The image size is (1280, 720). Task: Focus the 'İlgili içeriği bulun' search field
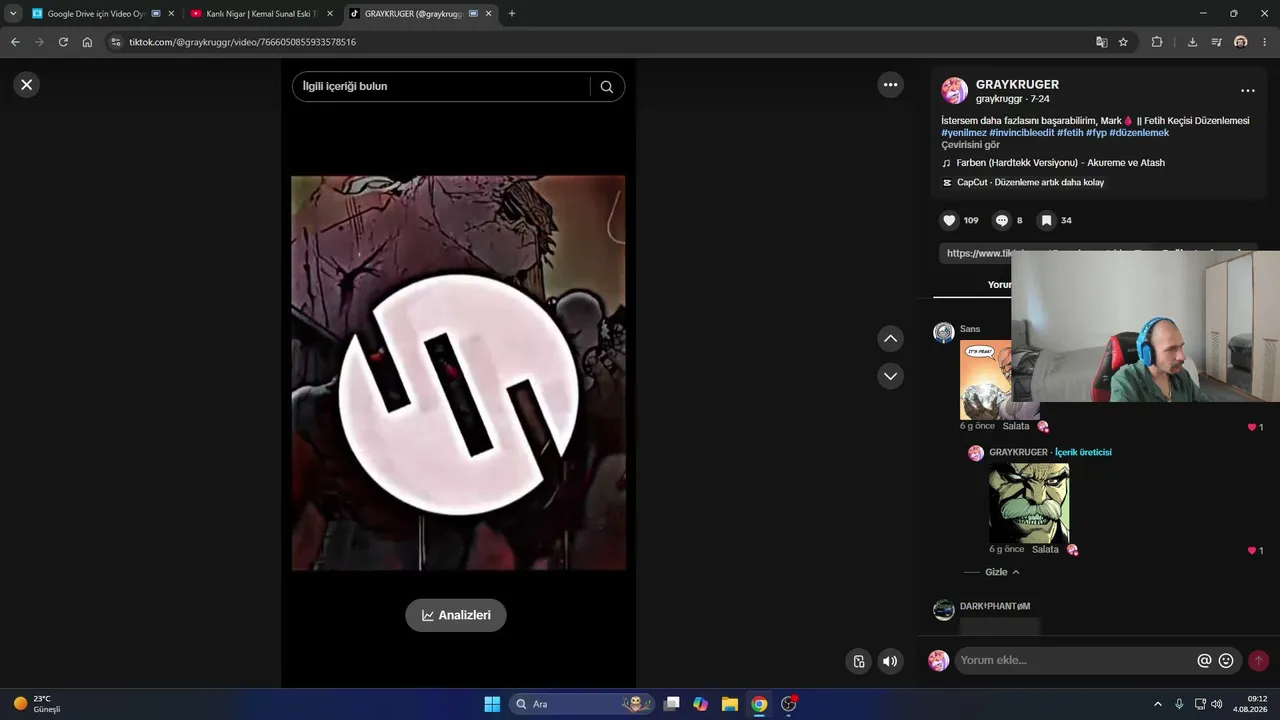(440, 87)
